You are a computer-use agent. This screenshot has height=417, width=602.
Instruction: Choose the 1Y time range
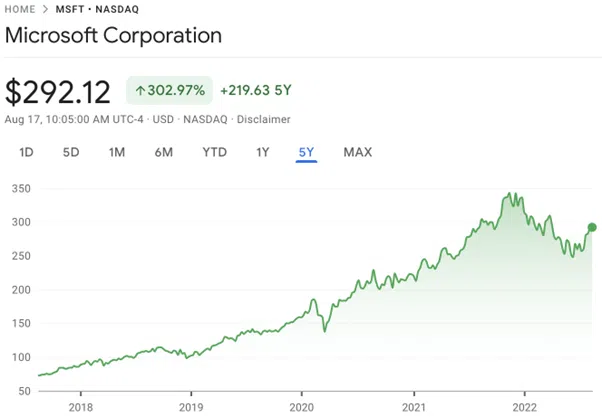point(263,152)
